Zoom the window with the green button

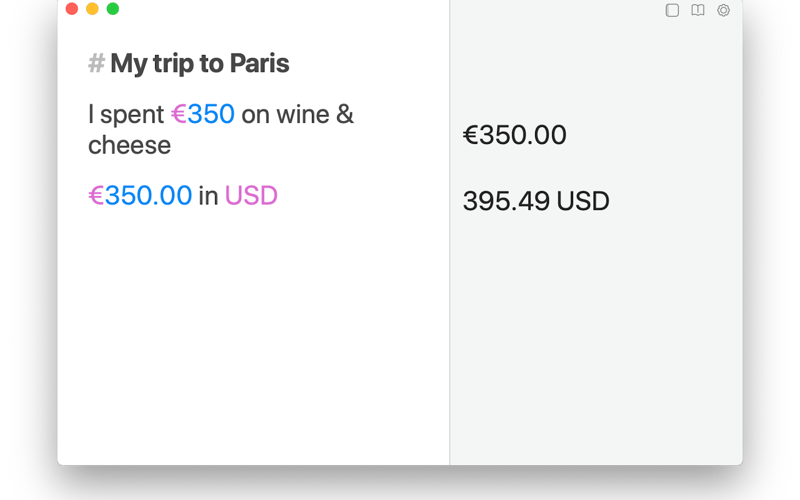pos(113,9)
